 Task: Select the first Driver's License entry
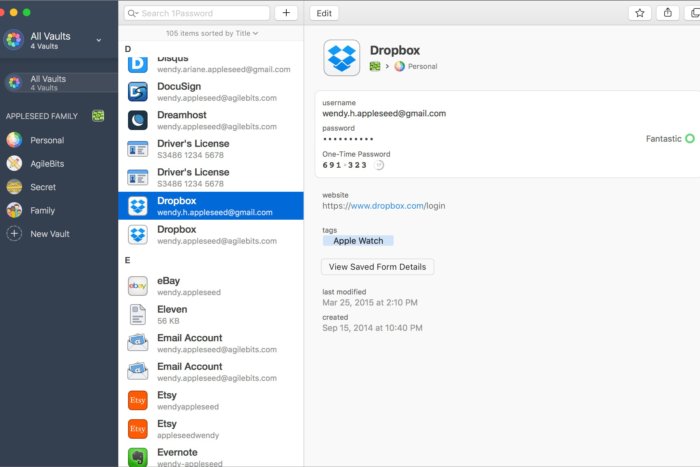click(211, 149)
